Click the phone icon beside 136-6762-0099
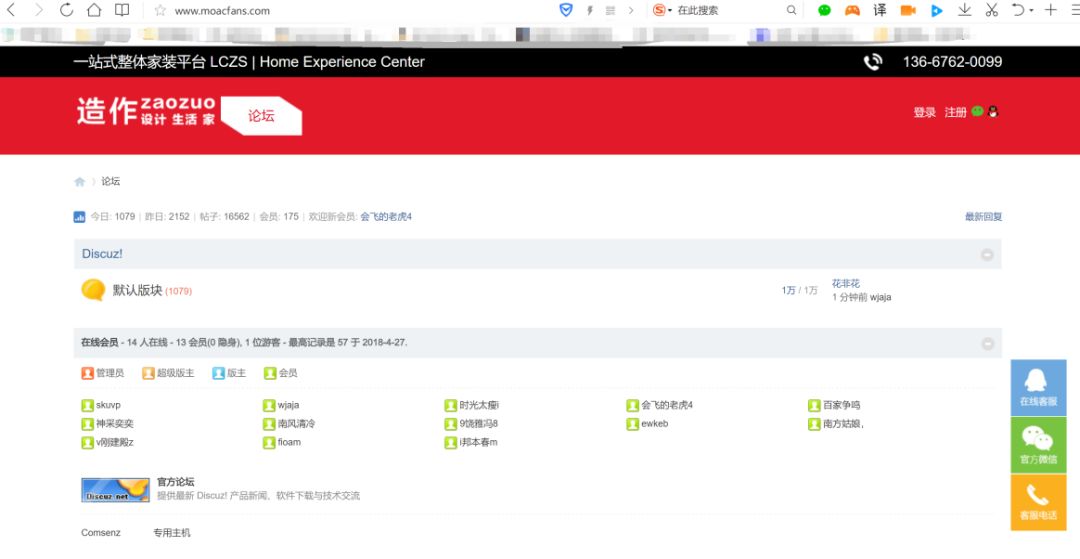The width and height of the screenshot is (1080, 559). (x=873, y=62)
